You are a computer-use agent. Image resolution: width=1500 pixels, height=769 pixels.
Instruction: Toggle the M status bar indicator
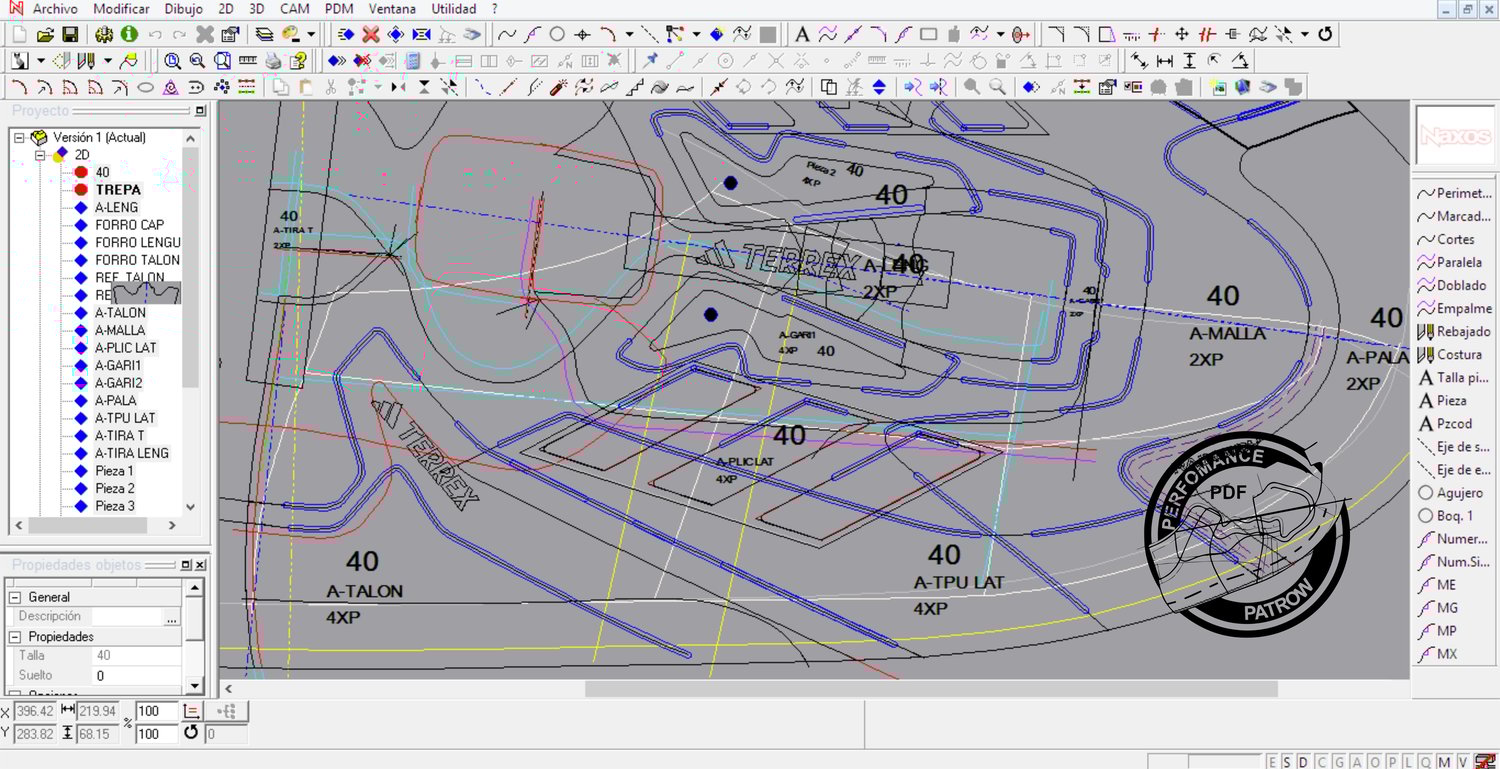(1445, 762)
